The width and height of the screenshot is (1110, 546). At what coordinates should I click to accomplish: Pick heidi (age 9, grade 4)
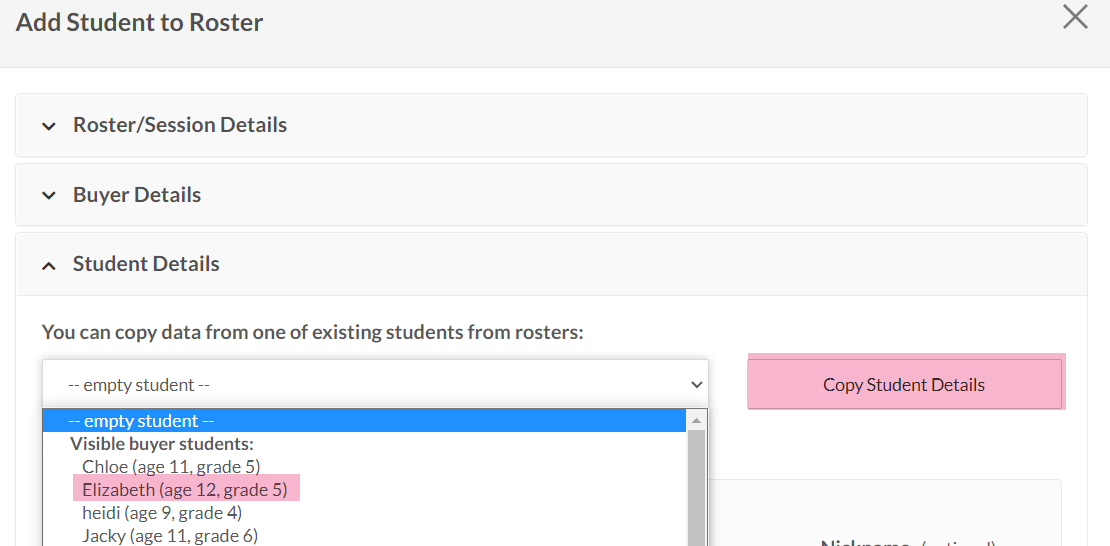click(x=162, y=512)
